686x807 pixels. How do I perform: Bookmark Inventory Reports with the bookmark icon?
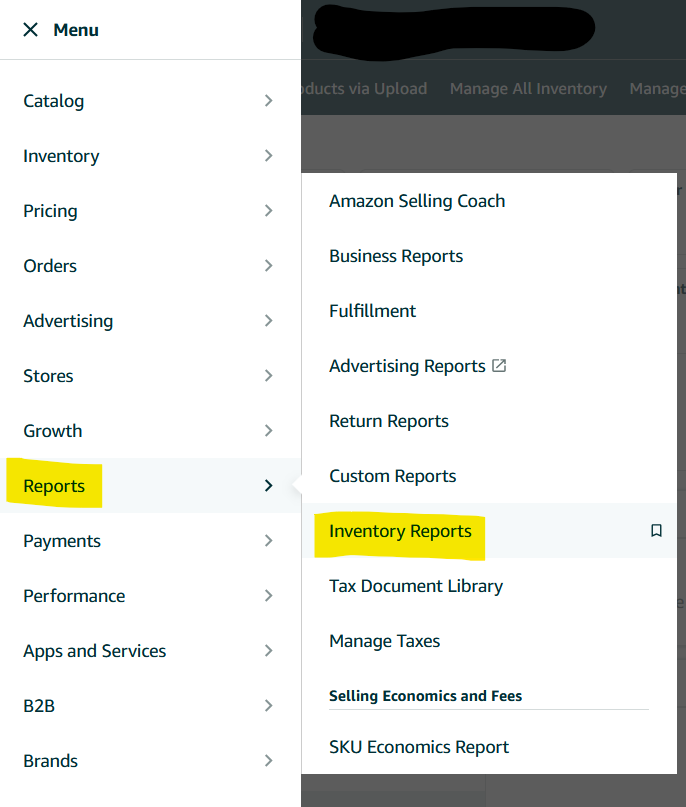pyautogui.click(x=656, y=531)
